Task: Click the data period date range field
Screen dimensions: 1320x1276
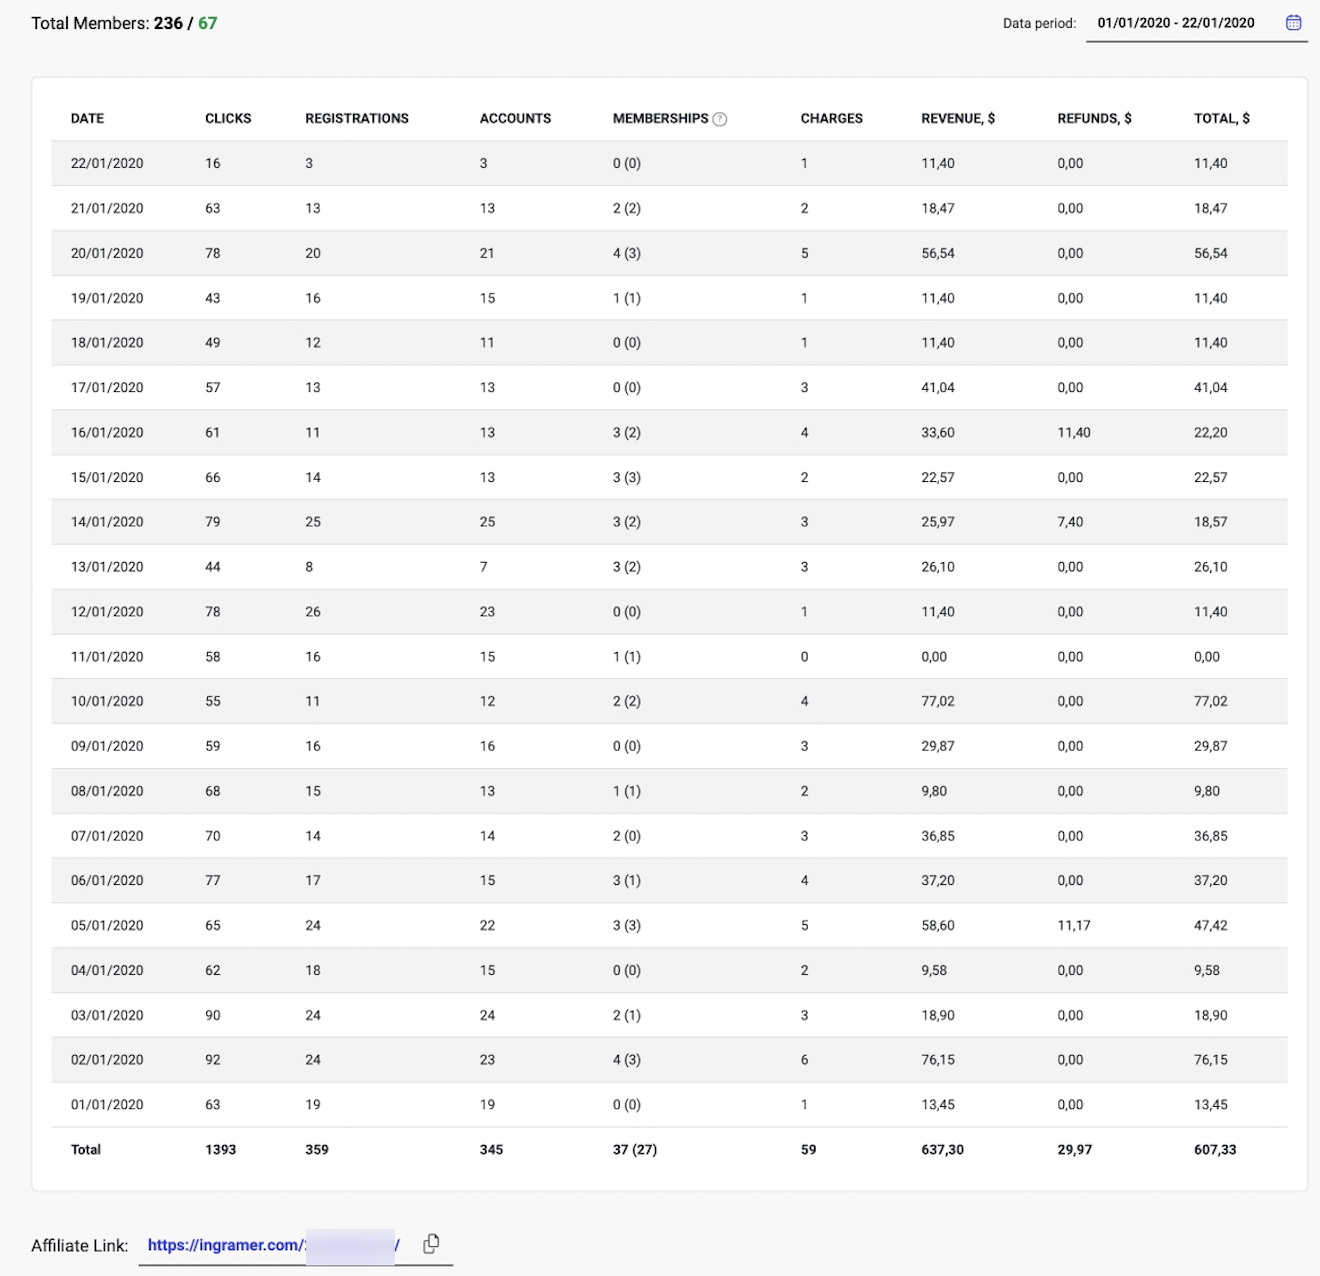Action: coord(1175,23)
